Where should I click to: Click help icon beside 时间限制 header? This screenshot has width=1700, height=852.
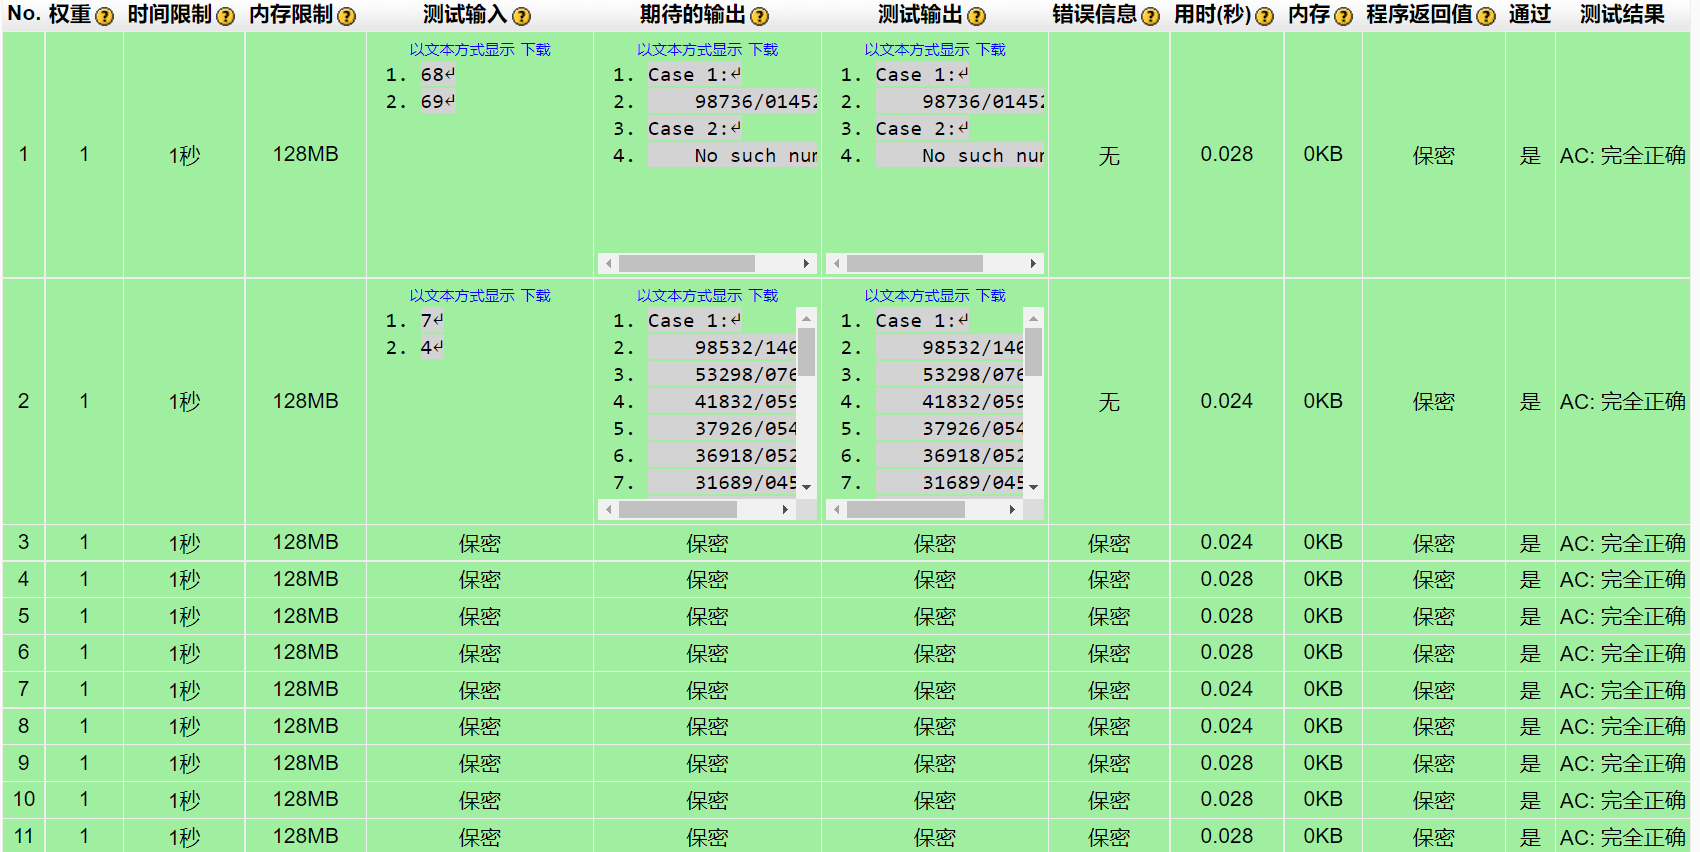pyautogui.click(x=225, y=17)
